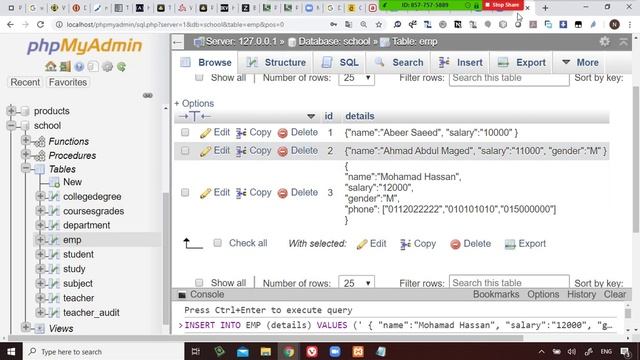The height and width of the screenshot is (360, 640).
Task: Click Windows taskbar search box
Action: [x=104, y=351]
